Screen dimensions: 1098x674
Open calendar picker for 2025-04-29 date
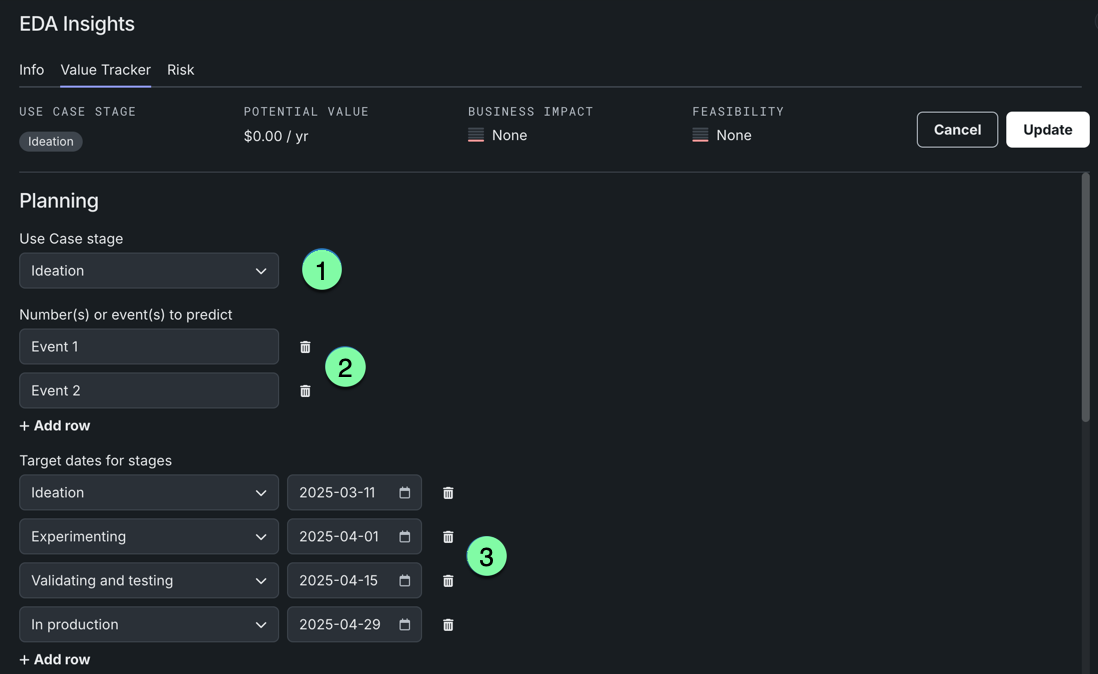click(x=405, y=625)
